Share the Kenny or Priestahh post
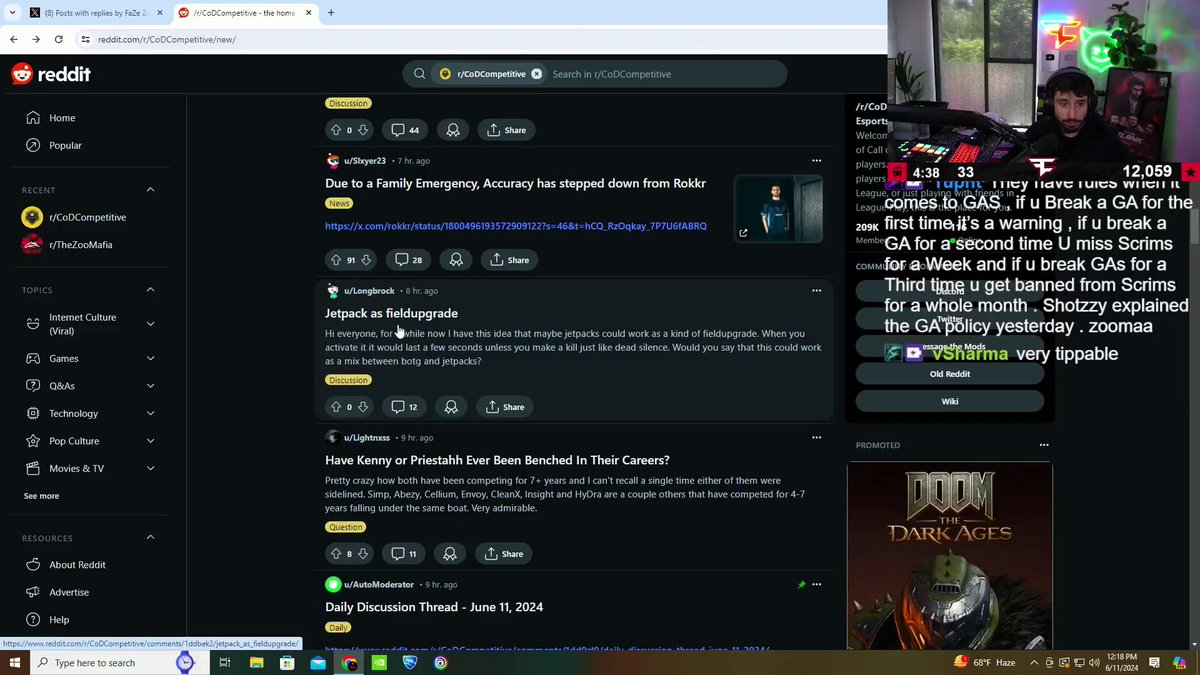The width and height of the screenshot is (1200, 675). coord(504,554)
